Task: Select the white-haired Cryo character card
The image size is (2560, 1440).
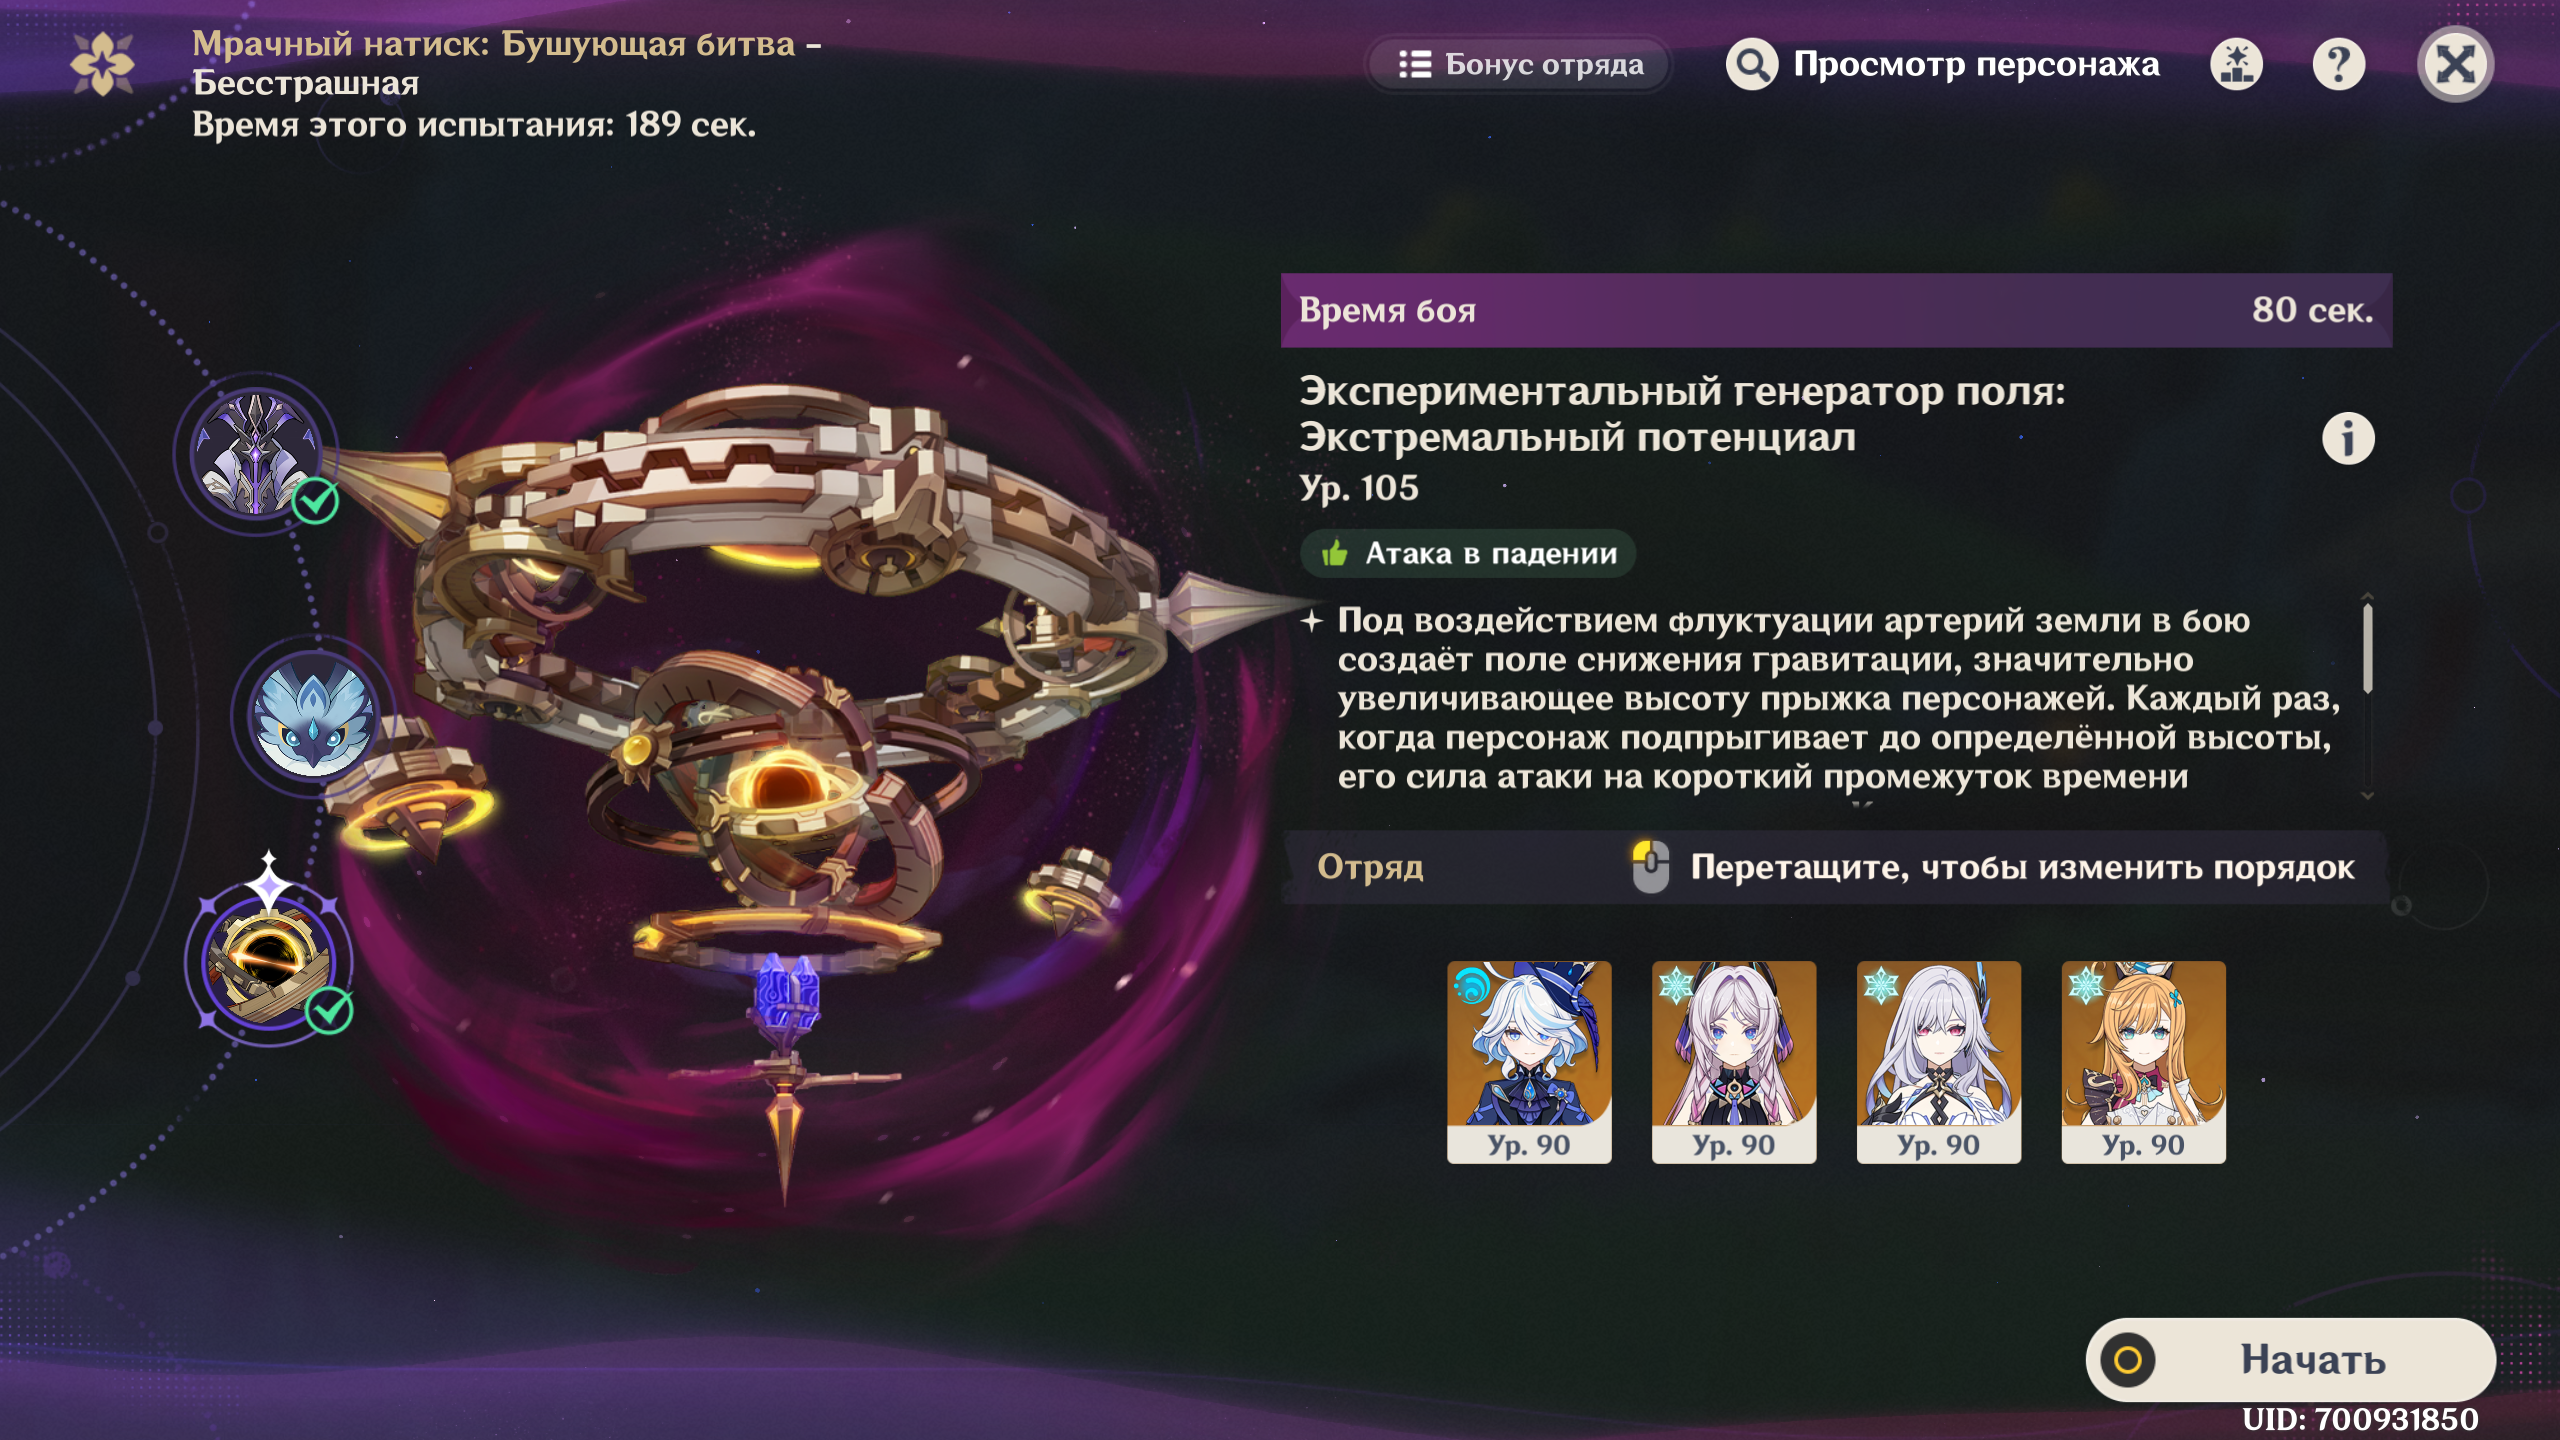Action: point(1938,1062)
